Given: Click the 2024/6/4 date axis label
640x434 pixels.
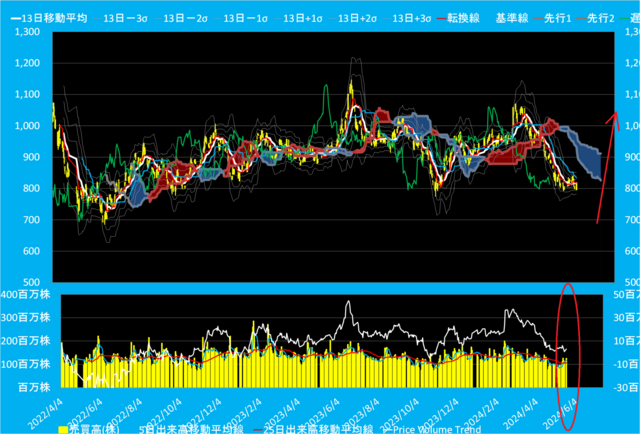Looking at the screenshot, I should pyautogui.click(x=560, y=414).
